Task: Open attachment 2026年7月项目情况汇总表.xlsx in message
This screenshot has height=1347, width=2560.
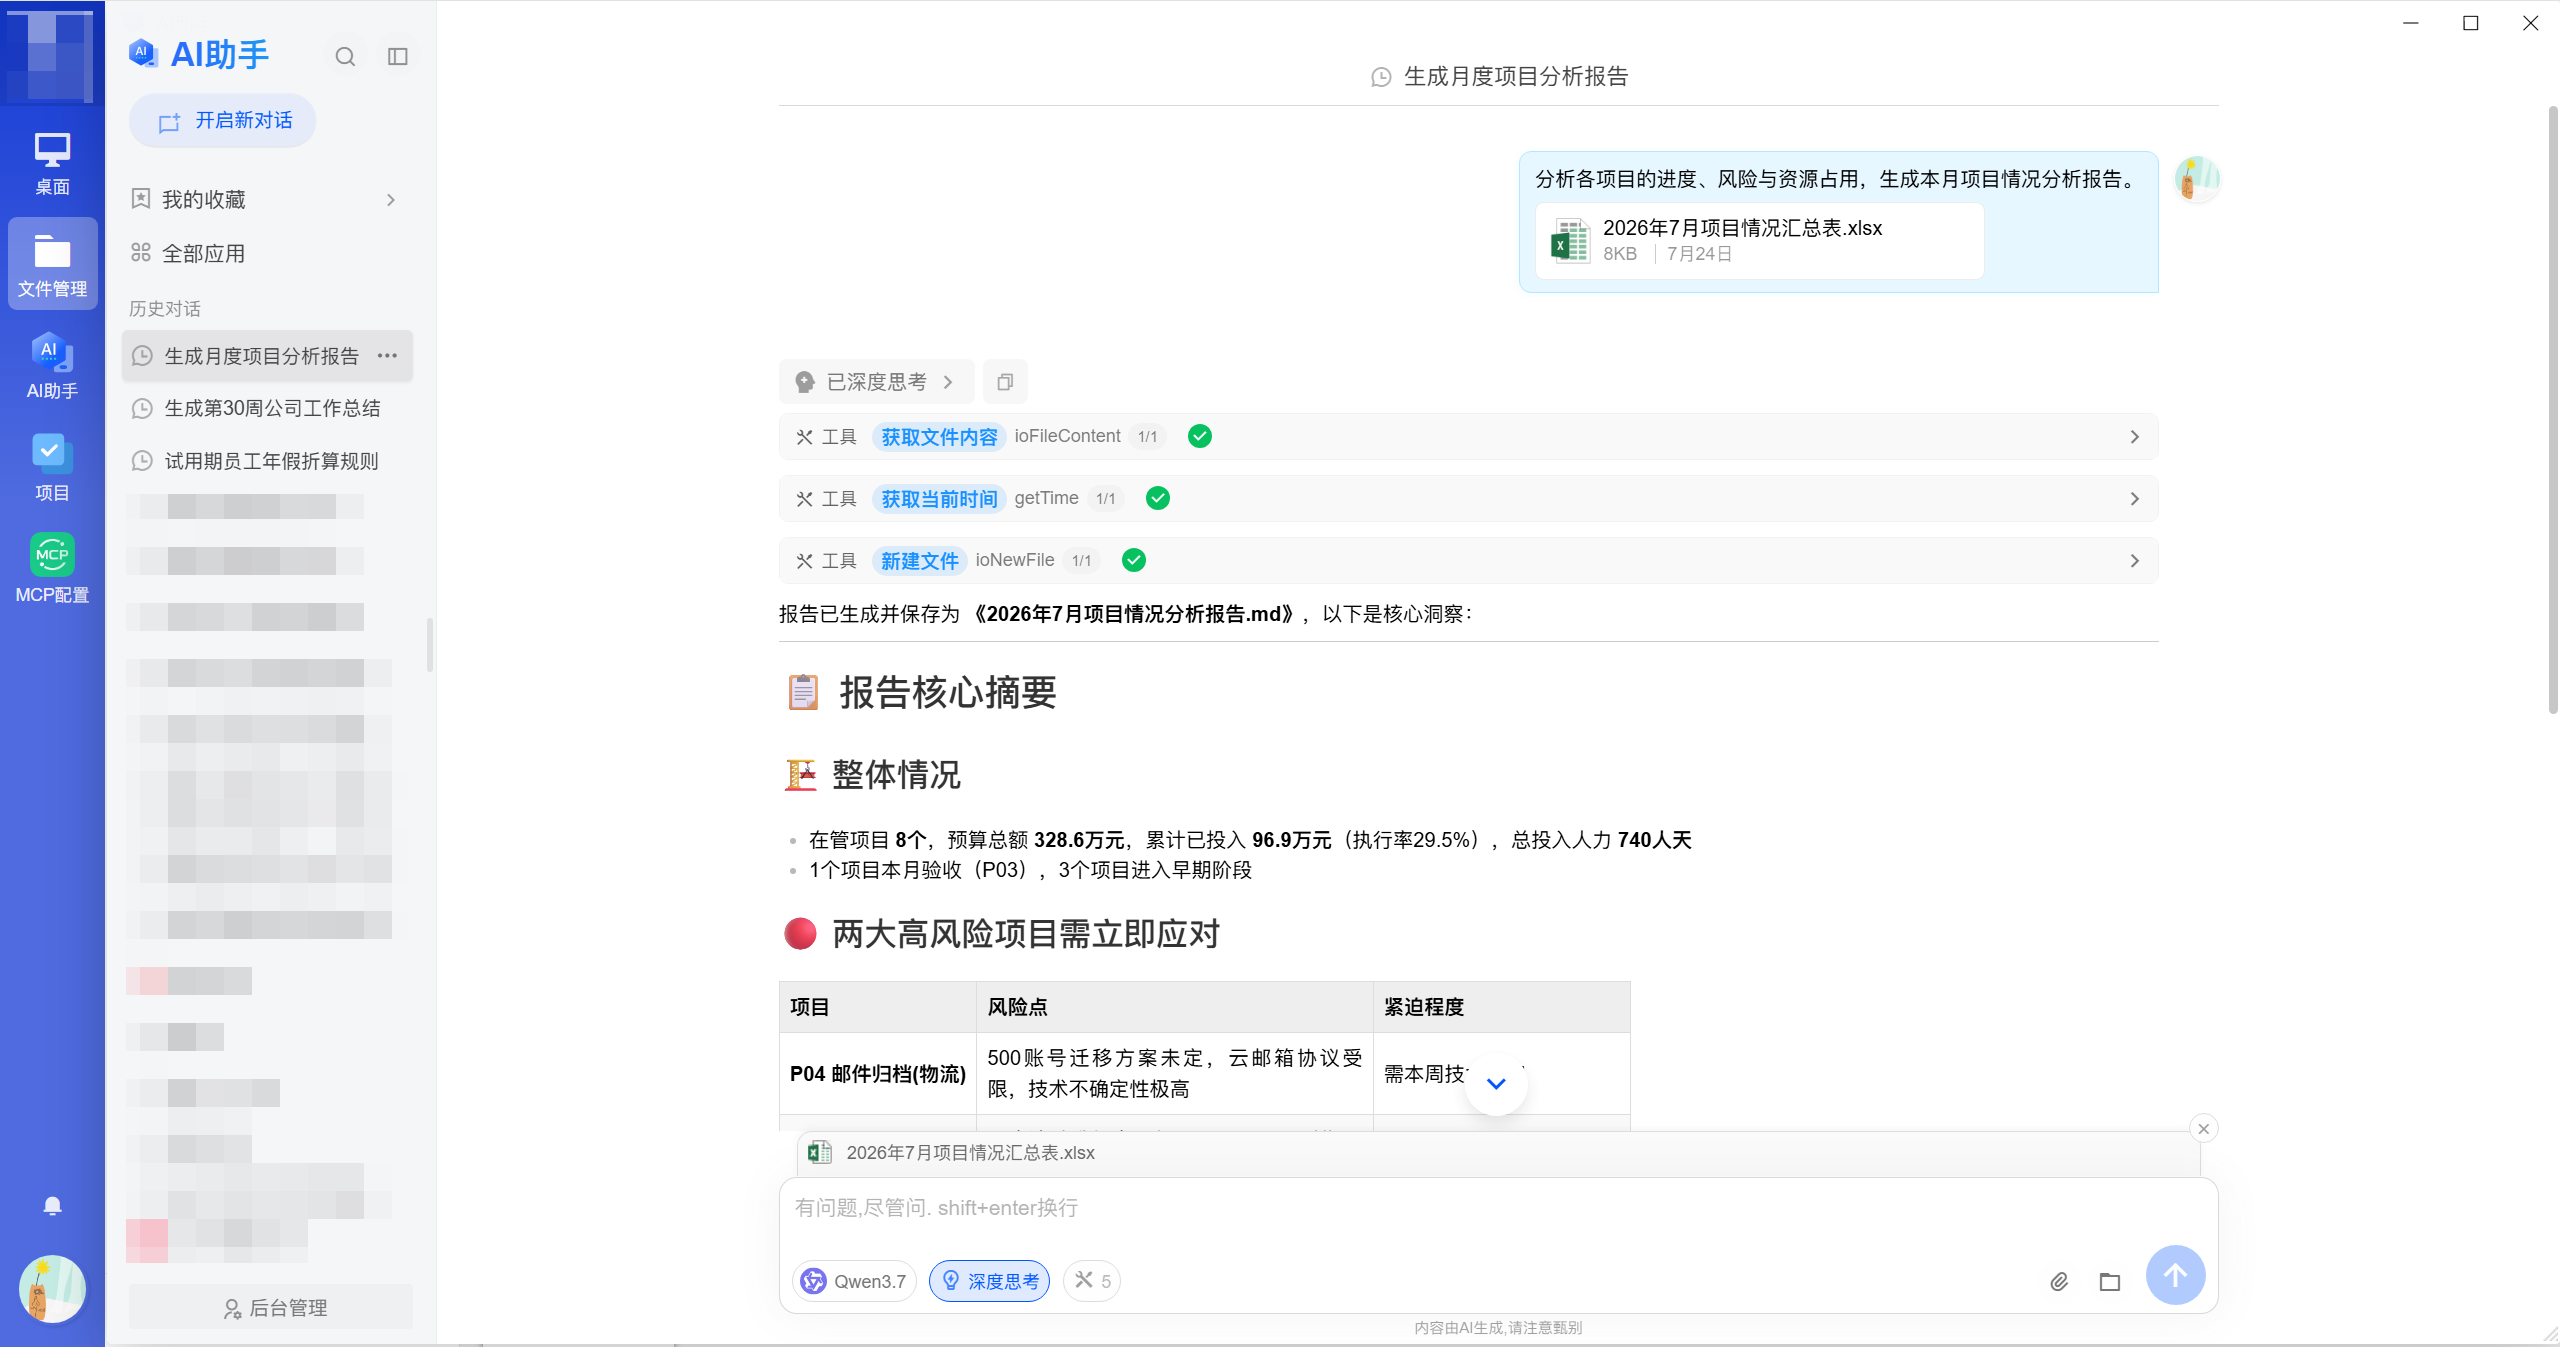Action: (x=1759, y=241)
